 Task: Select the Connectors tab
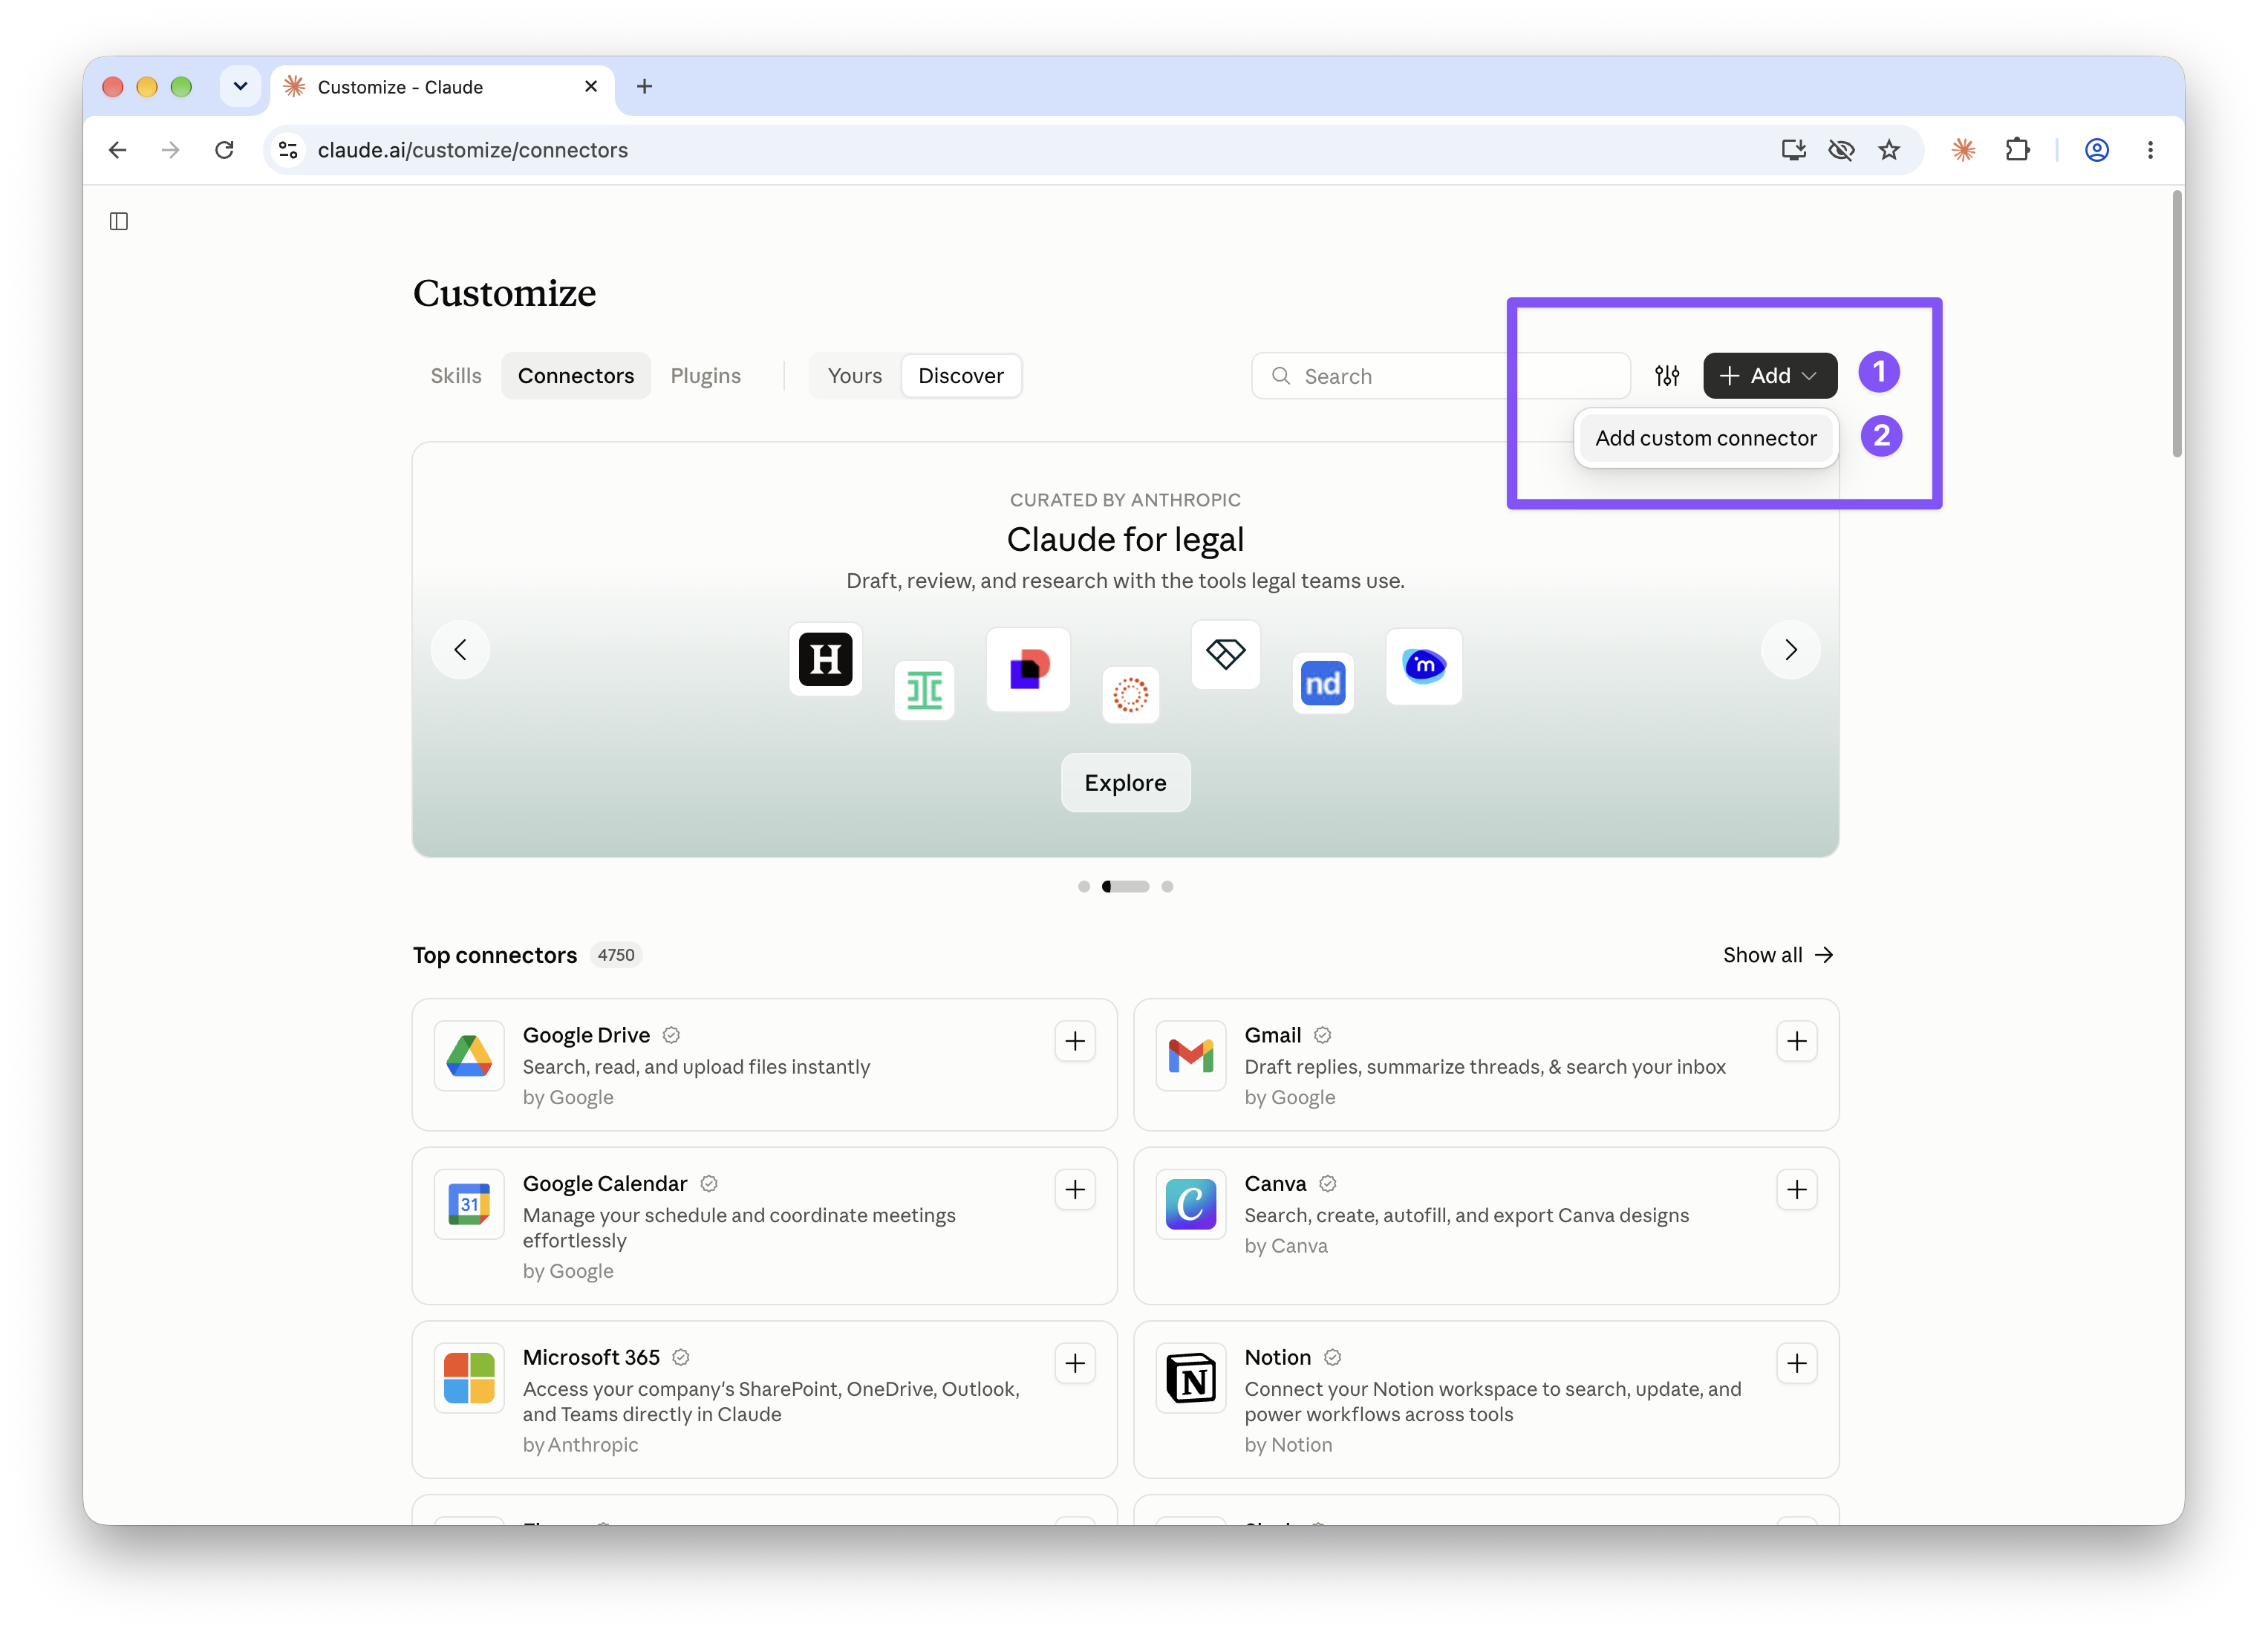click(576, 376)
